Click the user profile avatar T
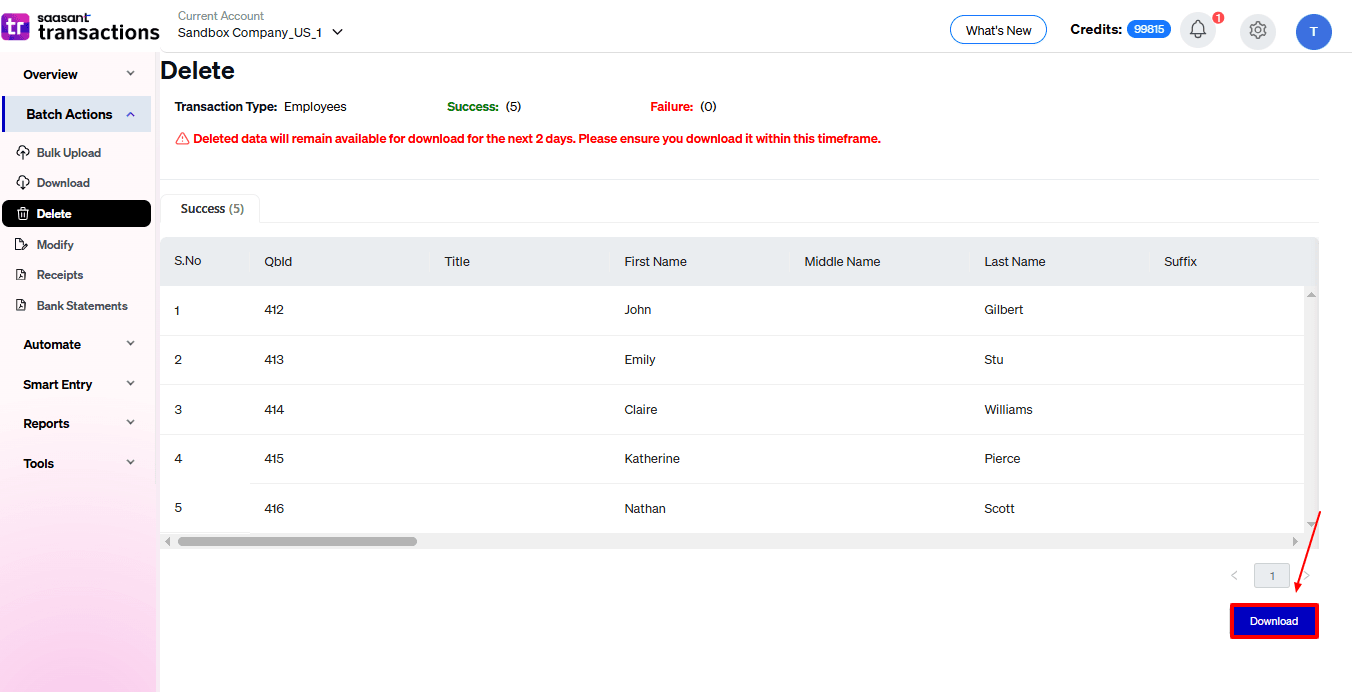The width and height of the screenshot is (1352, 692). (1313, 32)
